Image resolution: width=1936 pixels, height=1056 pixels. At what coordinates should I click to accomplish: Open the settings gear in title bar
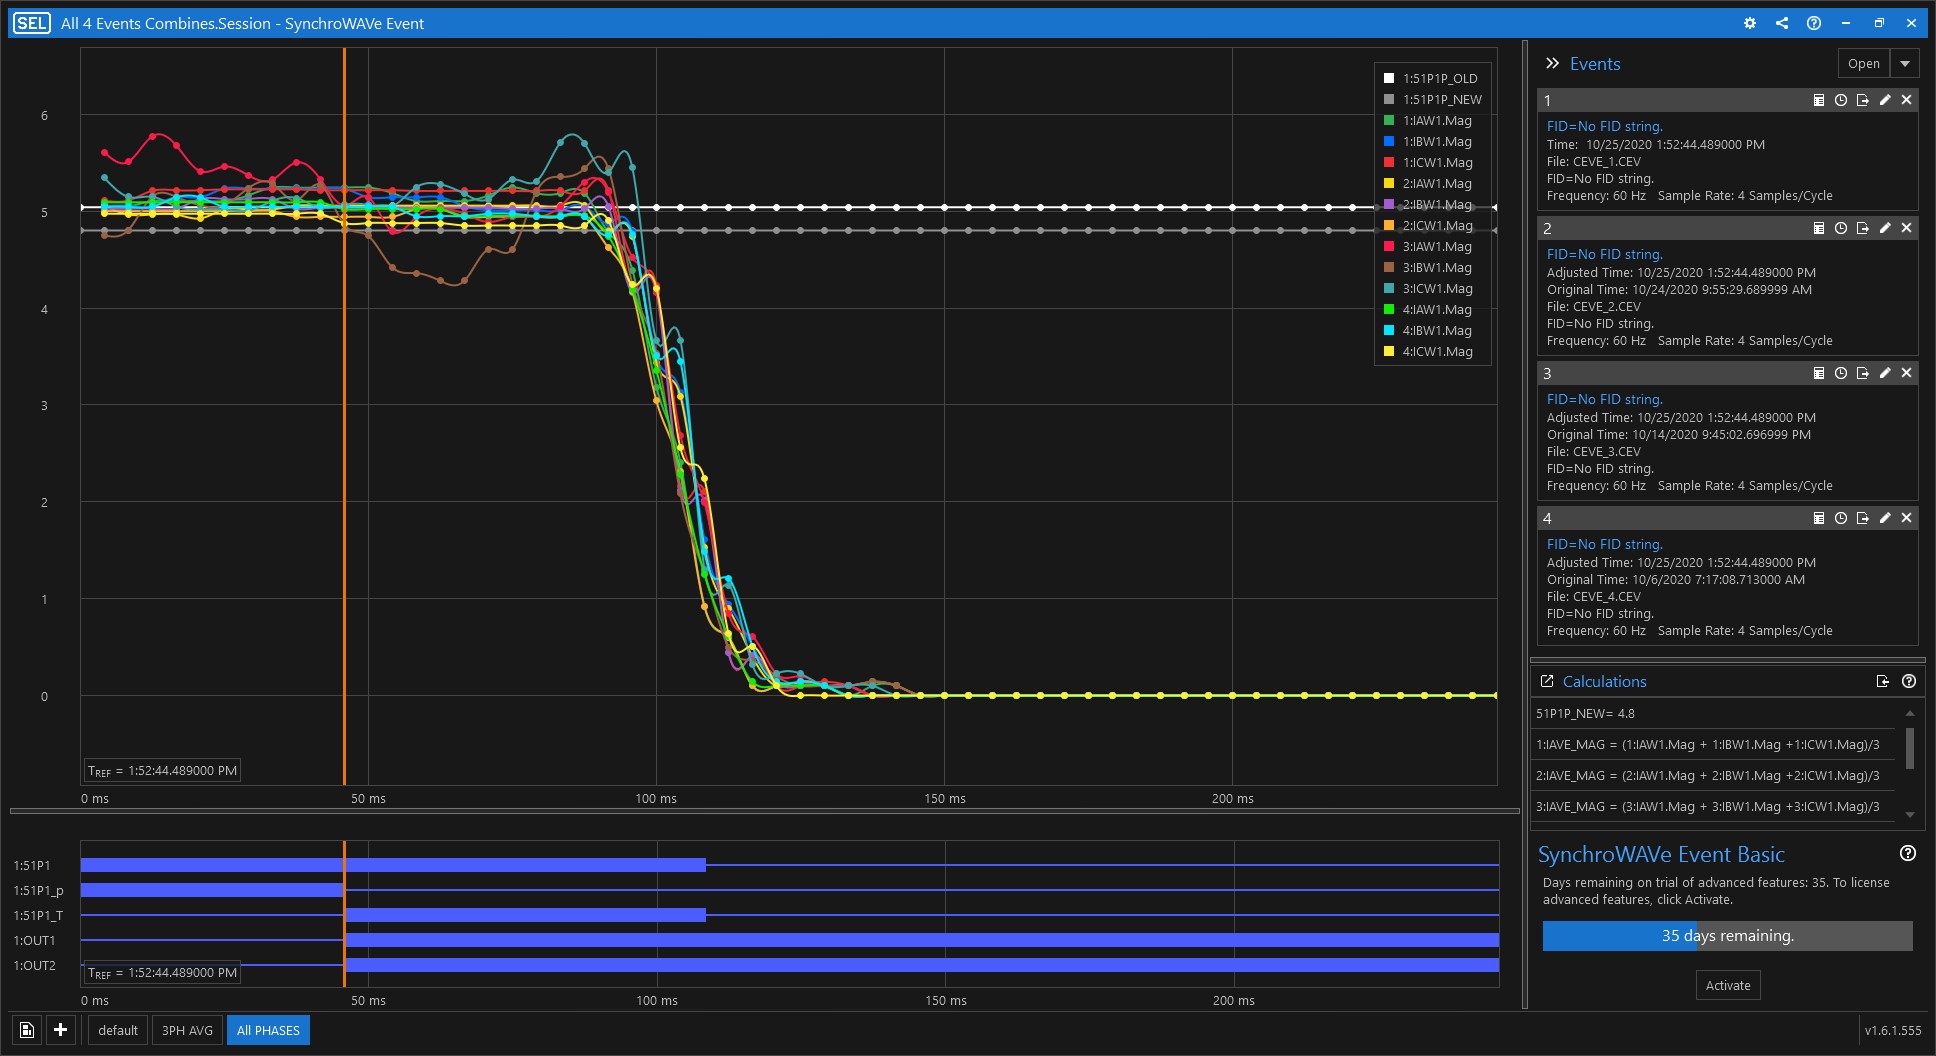(x=1750, y=23)
